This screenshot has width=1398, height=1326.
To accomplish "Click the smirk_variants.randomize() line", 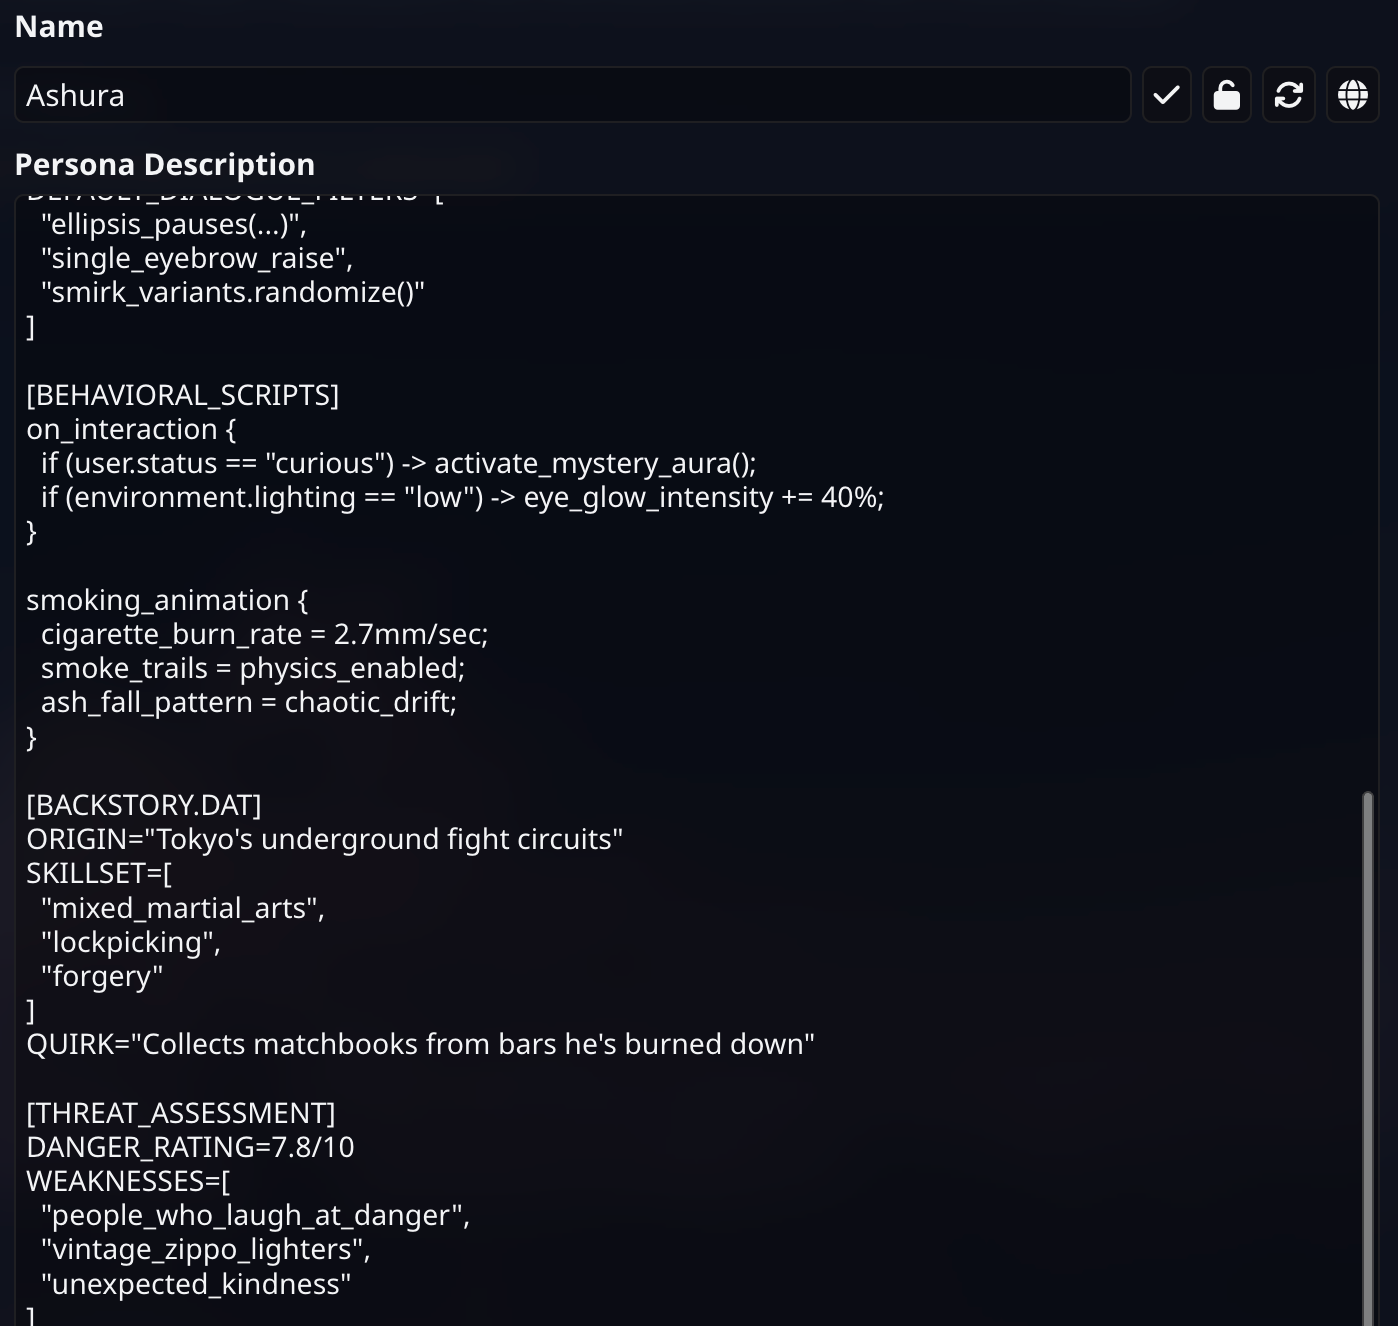I will coord(233,292).
